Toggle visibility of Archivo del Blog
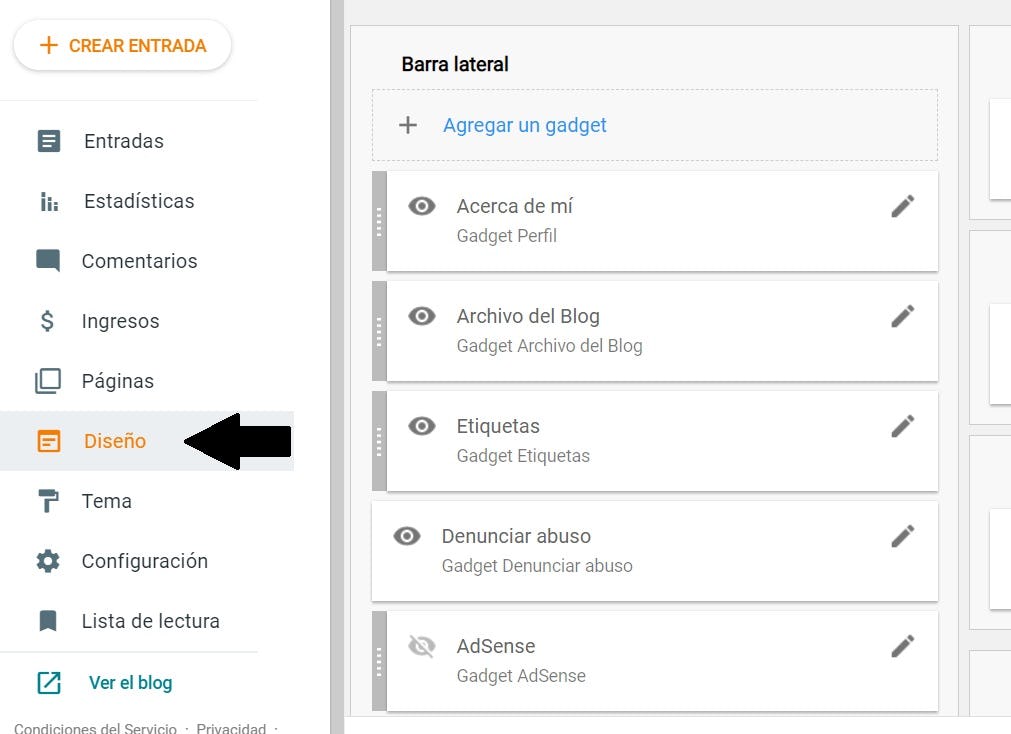Viewport: 1011px width, 734px height. 421,315
